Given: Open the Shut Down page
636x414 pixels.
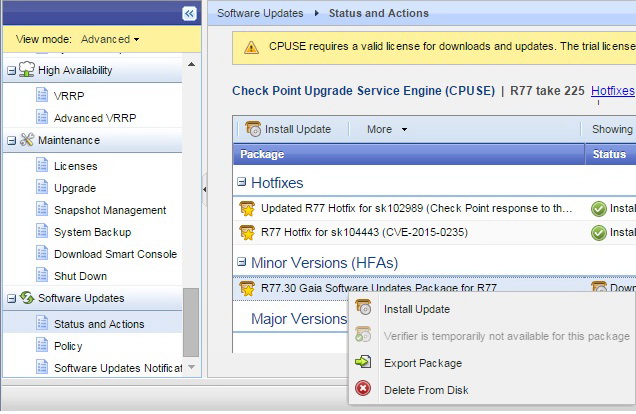Looking at the screenshot, I should point(80,276).
